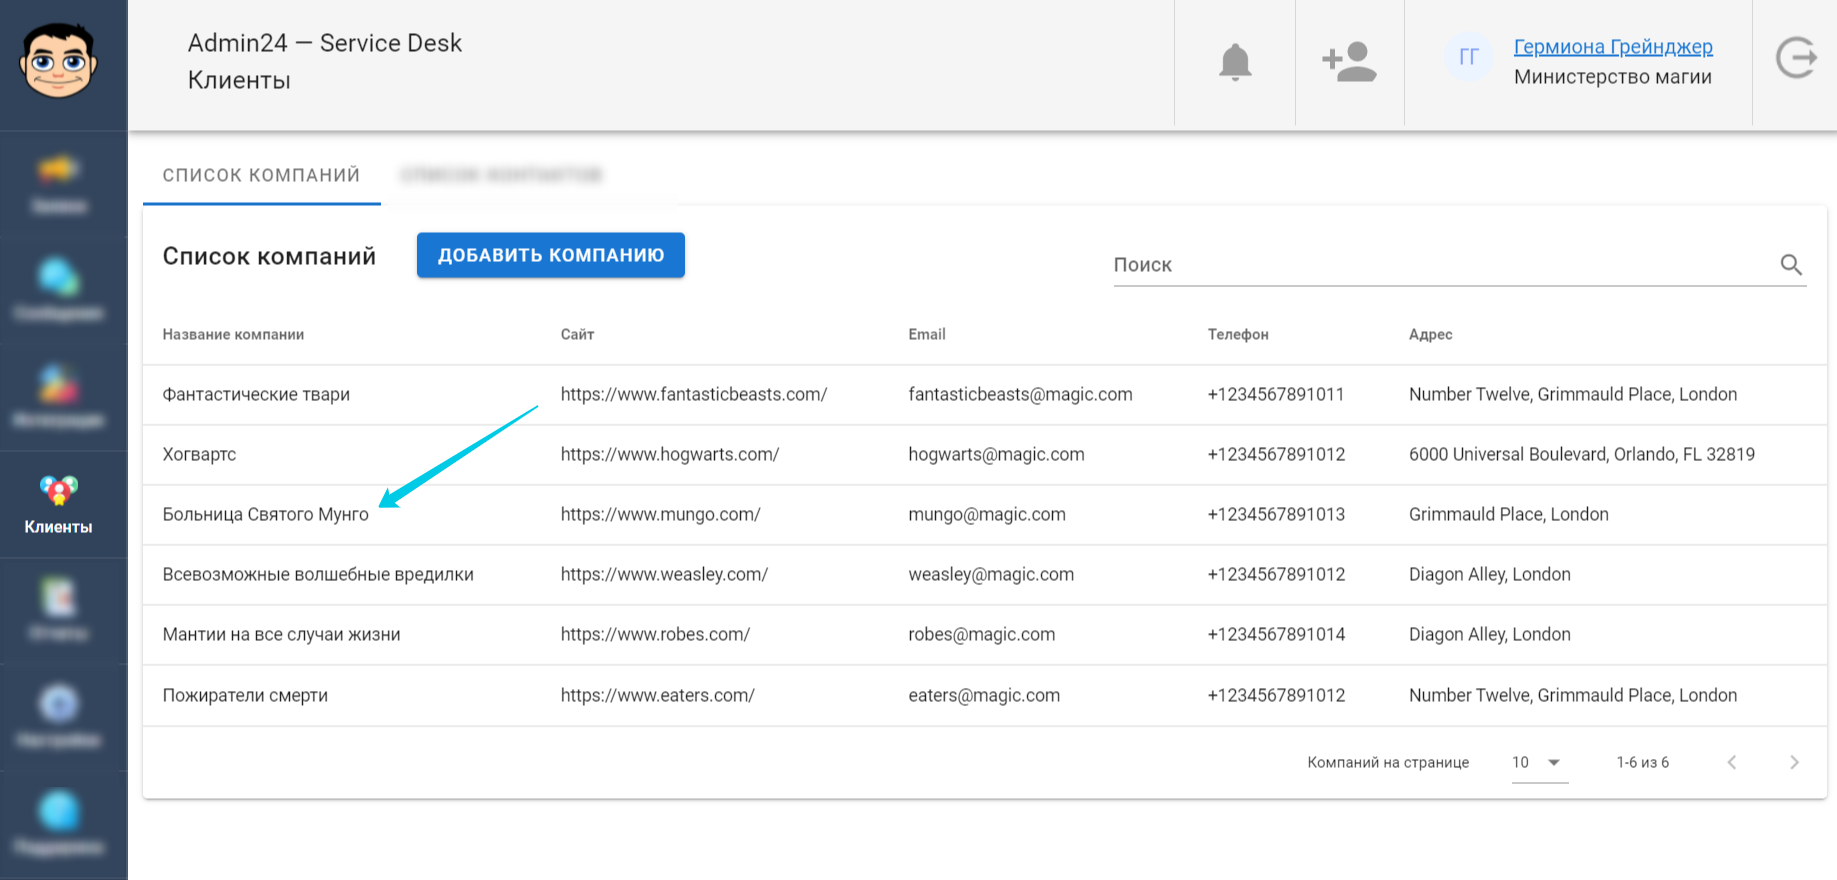The height and width of the screenshot is (880, 1837).
Task: Click the Admin24 mascot face logo
Action: (x=59, y=60)
